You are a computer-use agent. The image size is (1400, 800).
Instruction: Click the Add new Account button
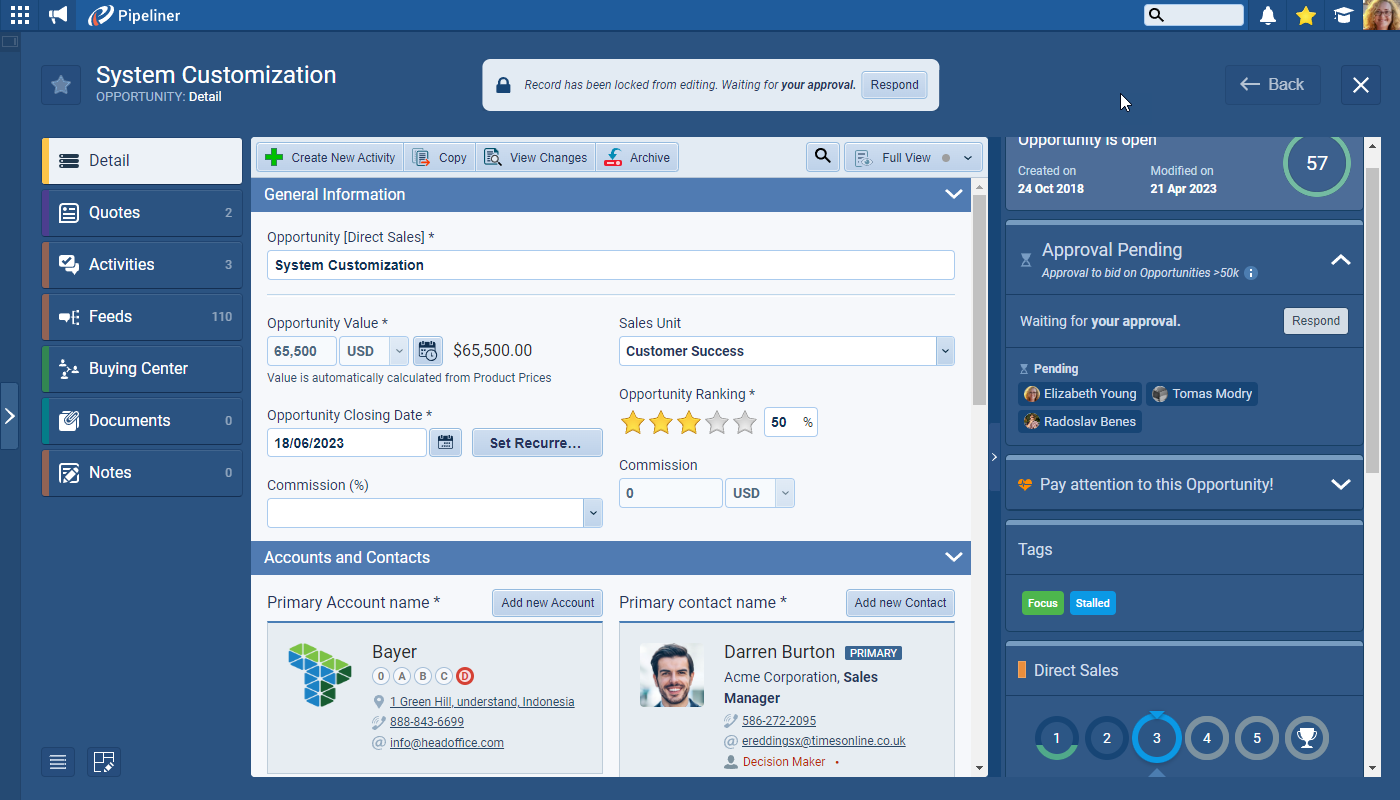coord(547,603)
